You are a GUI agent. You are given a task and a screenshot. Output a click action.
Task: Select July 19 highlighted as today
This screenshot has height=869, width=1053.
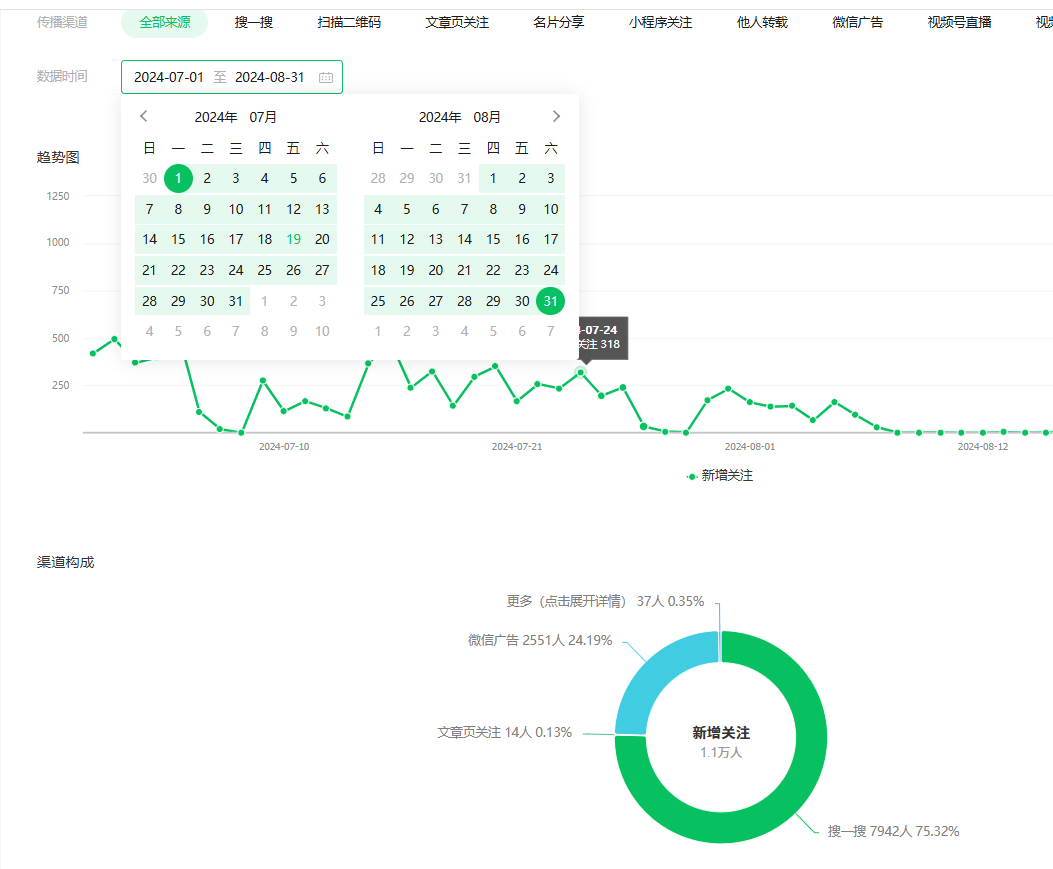click(293, 240)
